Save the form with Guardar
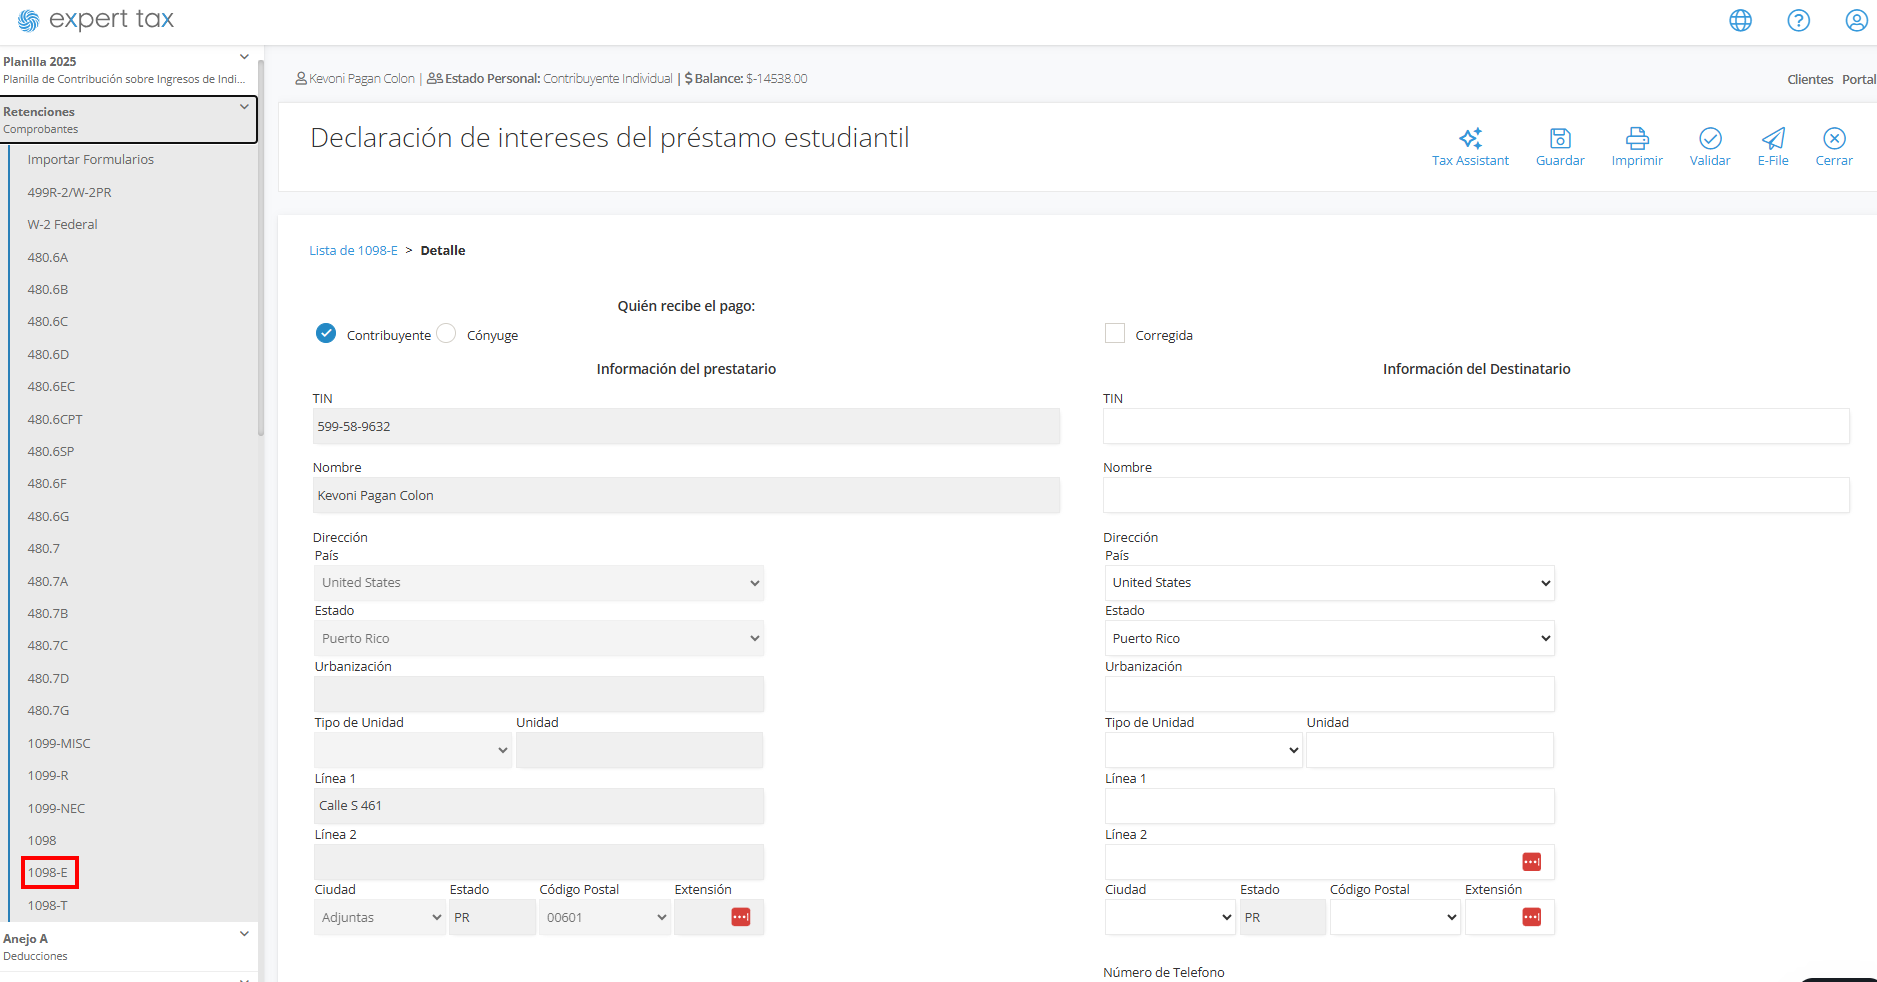Image resolution: width=1877 pixels, height=982 pixels. click(x=1560, y=147)
